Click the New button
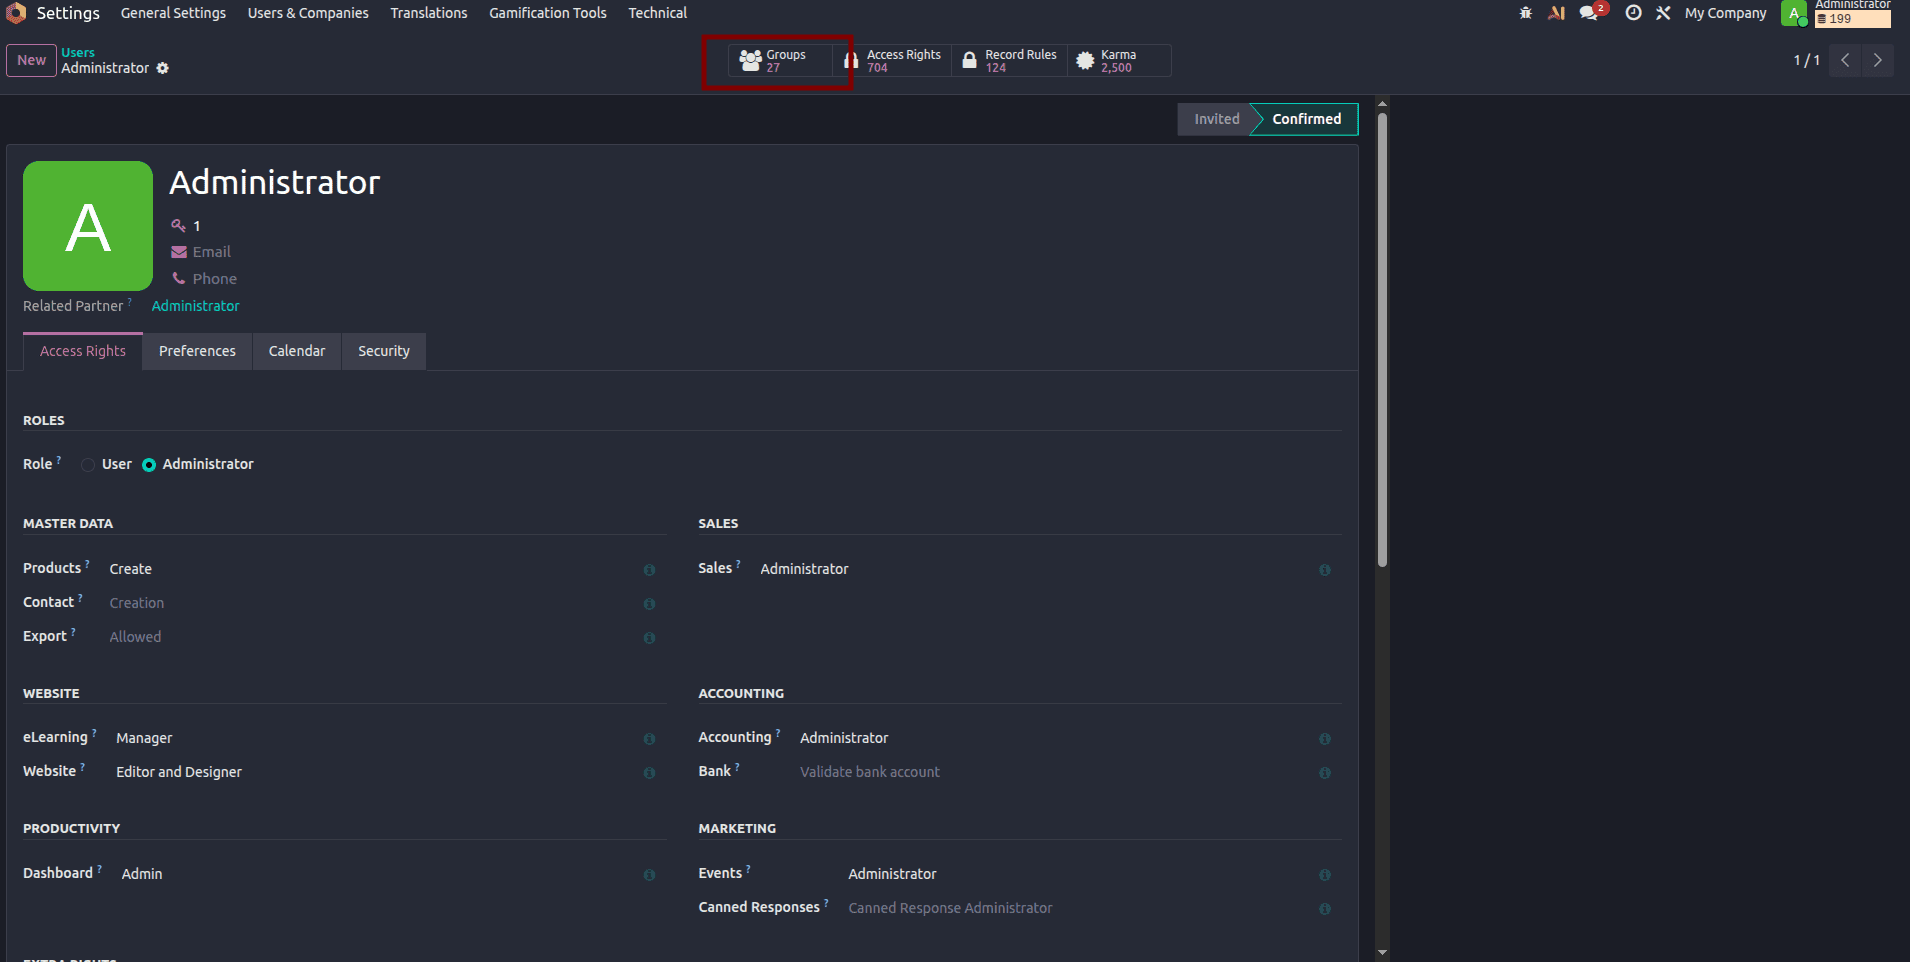The height and width of the screenshot is (962, 1910). pos(32,60)
